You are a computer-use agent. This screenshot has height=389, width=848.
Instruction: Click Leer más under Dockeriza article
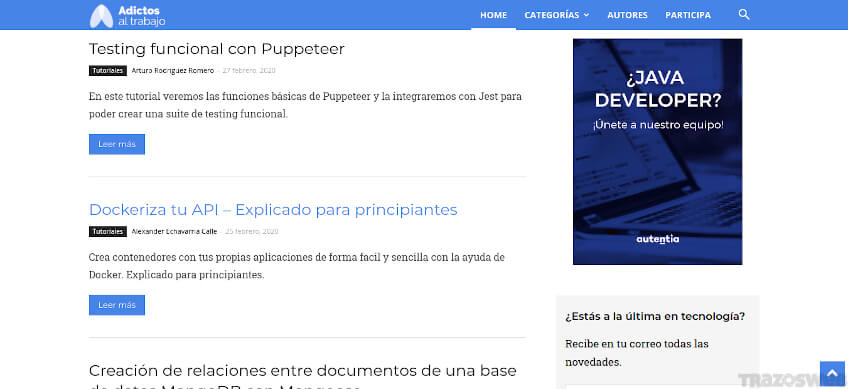point(117,305)
